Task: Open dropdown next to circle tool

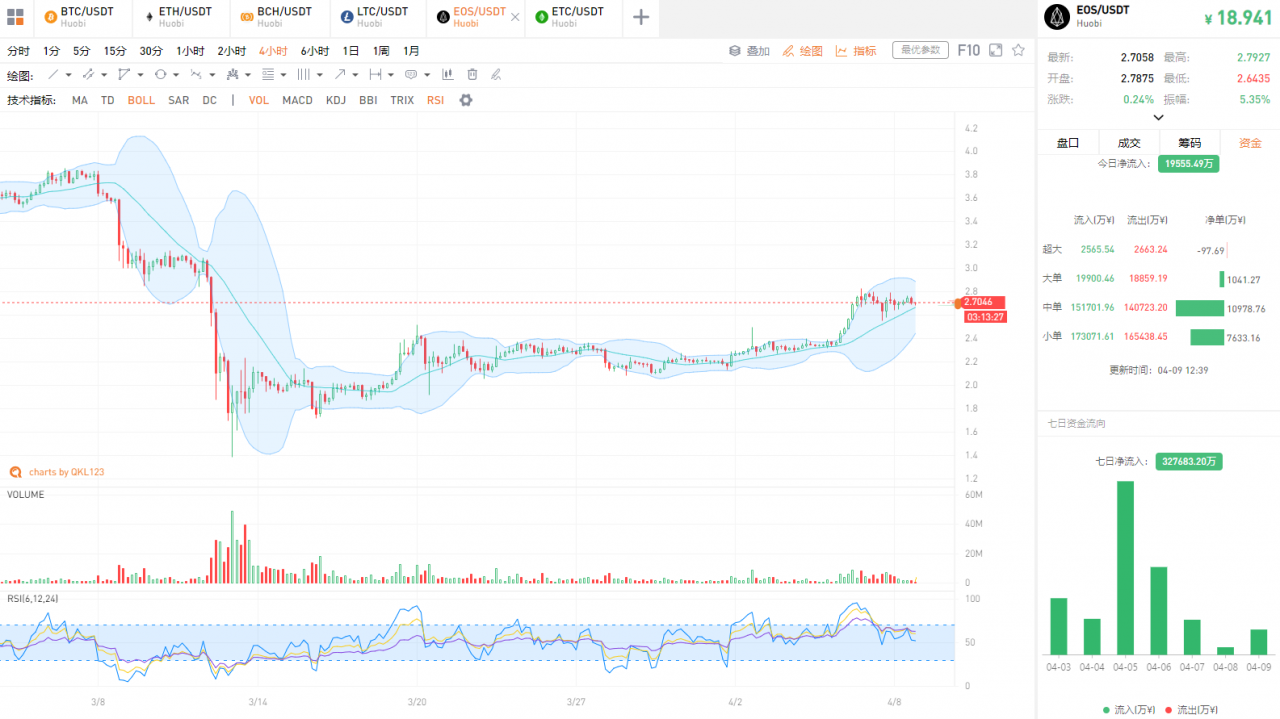Action: point(176,75)
